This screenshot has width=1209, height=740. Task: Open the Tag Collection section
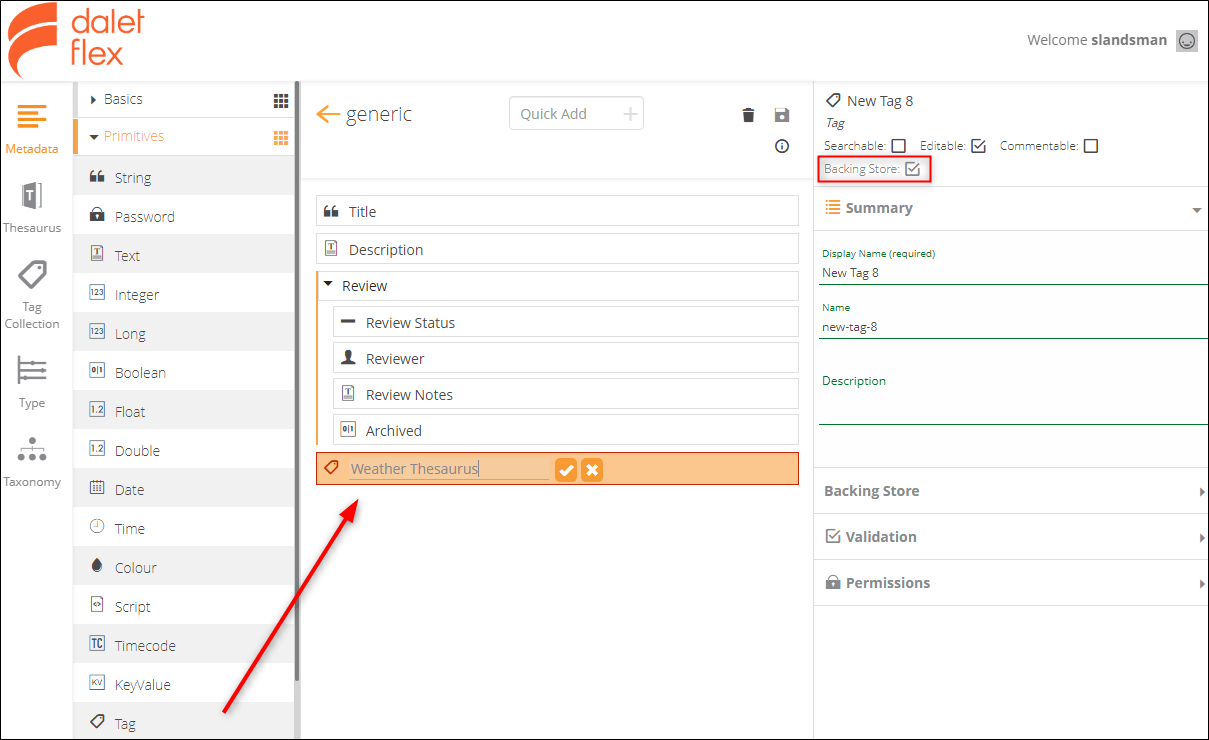(33, 290)
